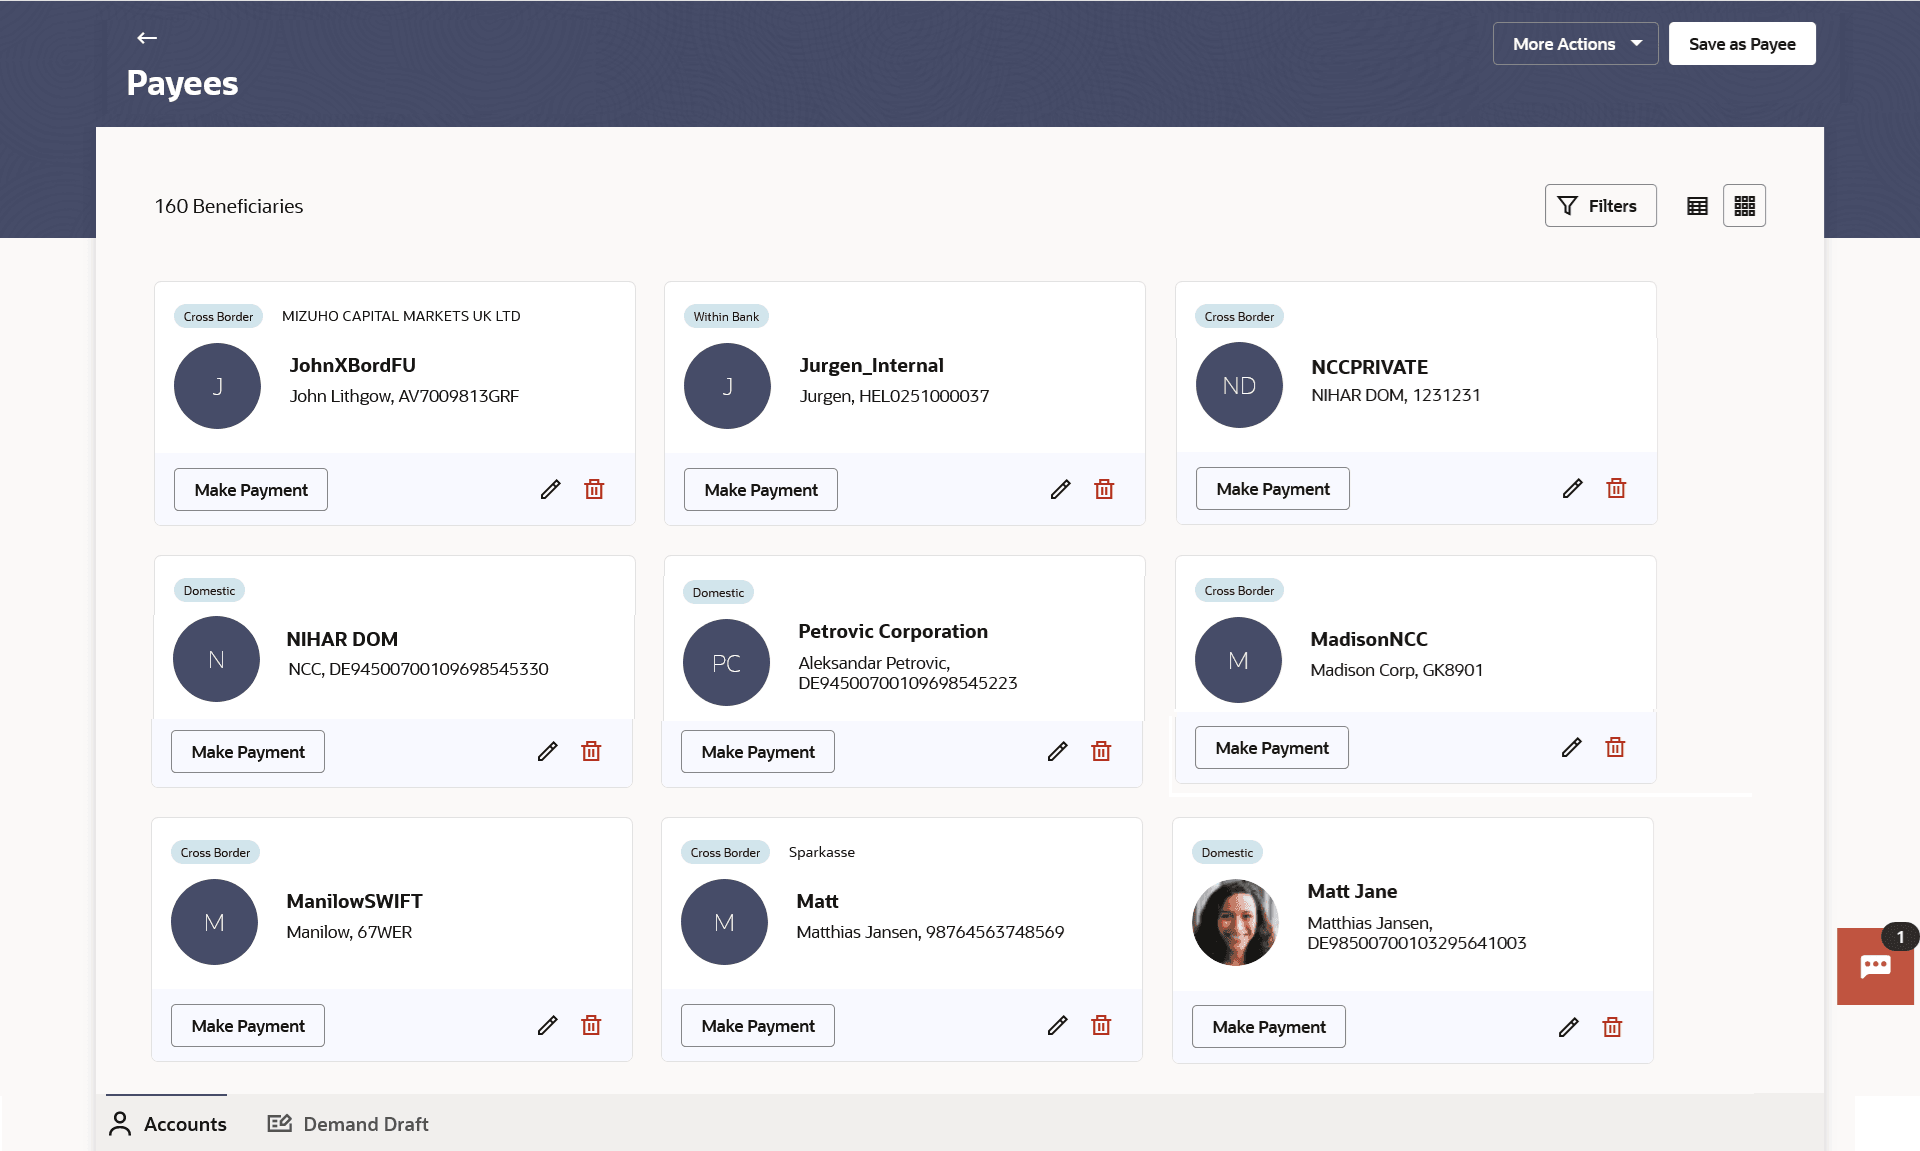Open the chat support widget
This screenshot has width=1920, height=1151.
tap(1874, 966)
